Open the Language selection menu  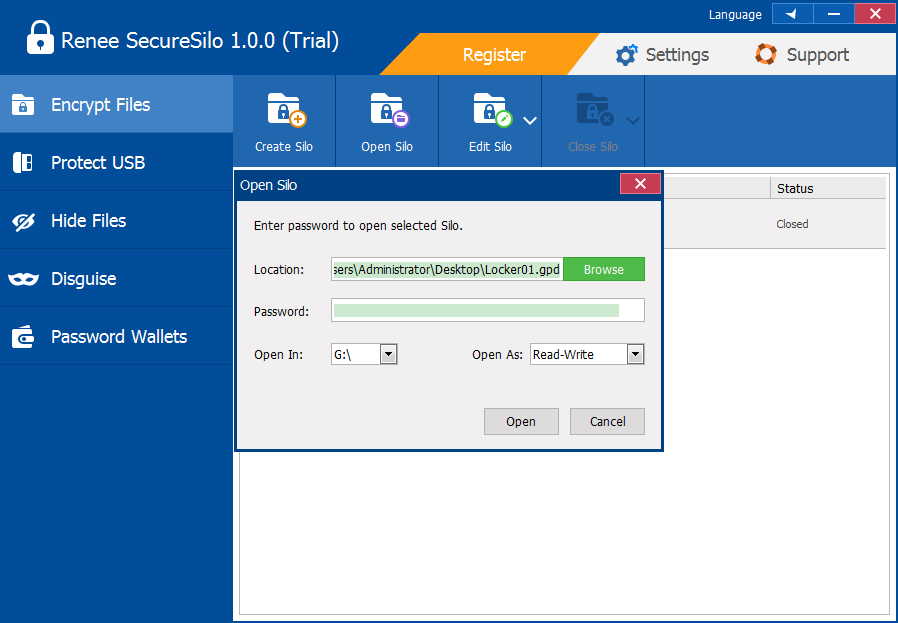792,14
